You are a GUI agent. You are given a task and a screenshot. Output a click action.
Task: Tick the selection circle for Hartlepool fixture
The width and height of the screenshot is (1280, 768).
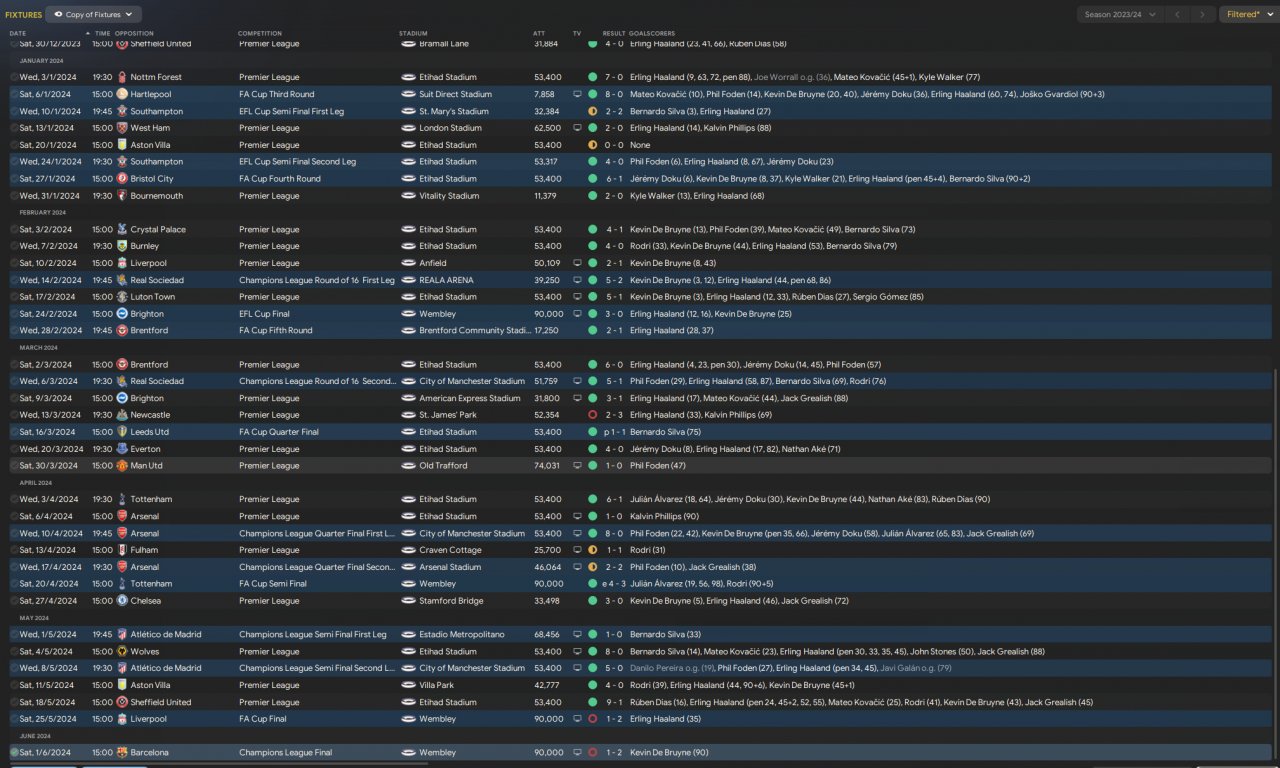(x=14, y=94)
